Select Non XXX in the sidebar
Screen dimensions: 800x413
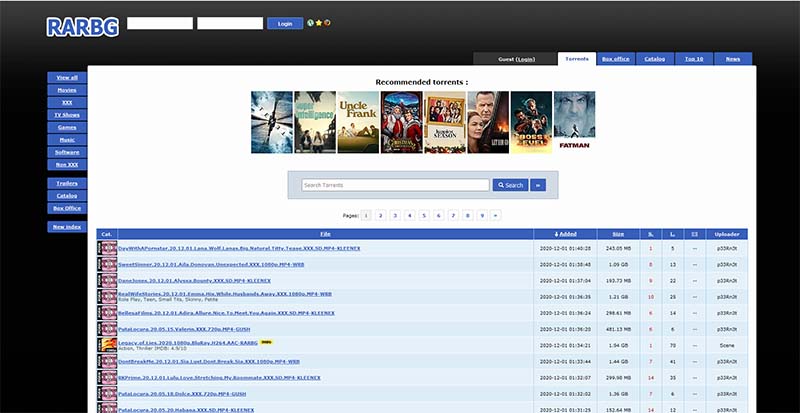(67, 164)
